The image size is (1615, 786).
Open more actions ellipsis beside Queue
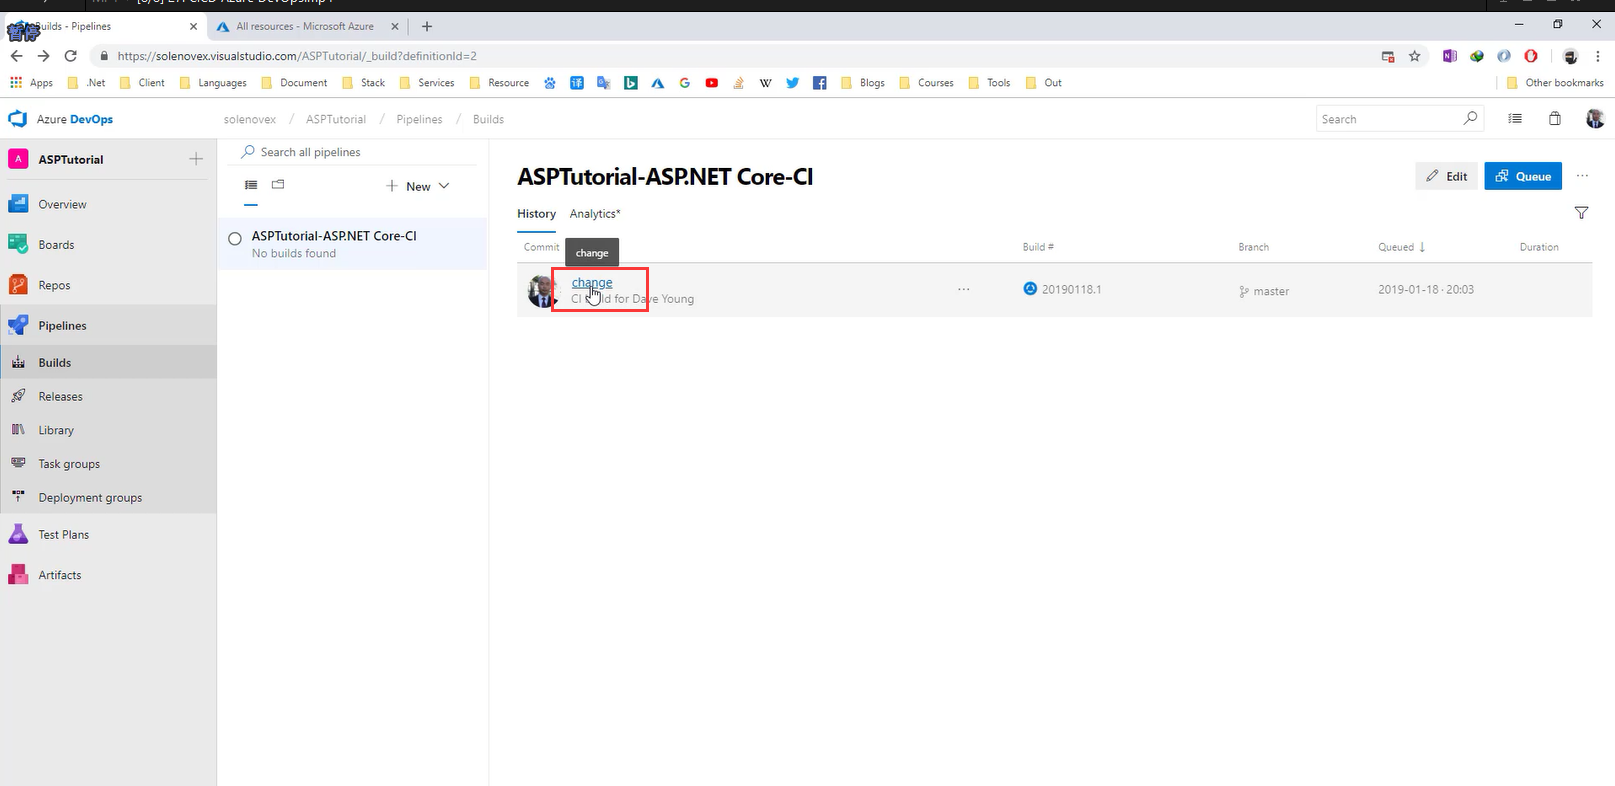[1582, 176]
